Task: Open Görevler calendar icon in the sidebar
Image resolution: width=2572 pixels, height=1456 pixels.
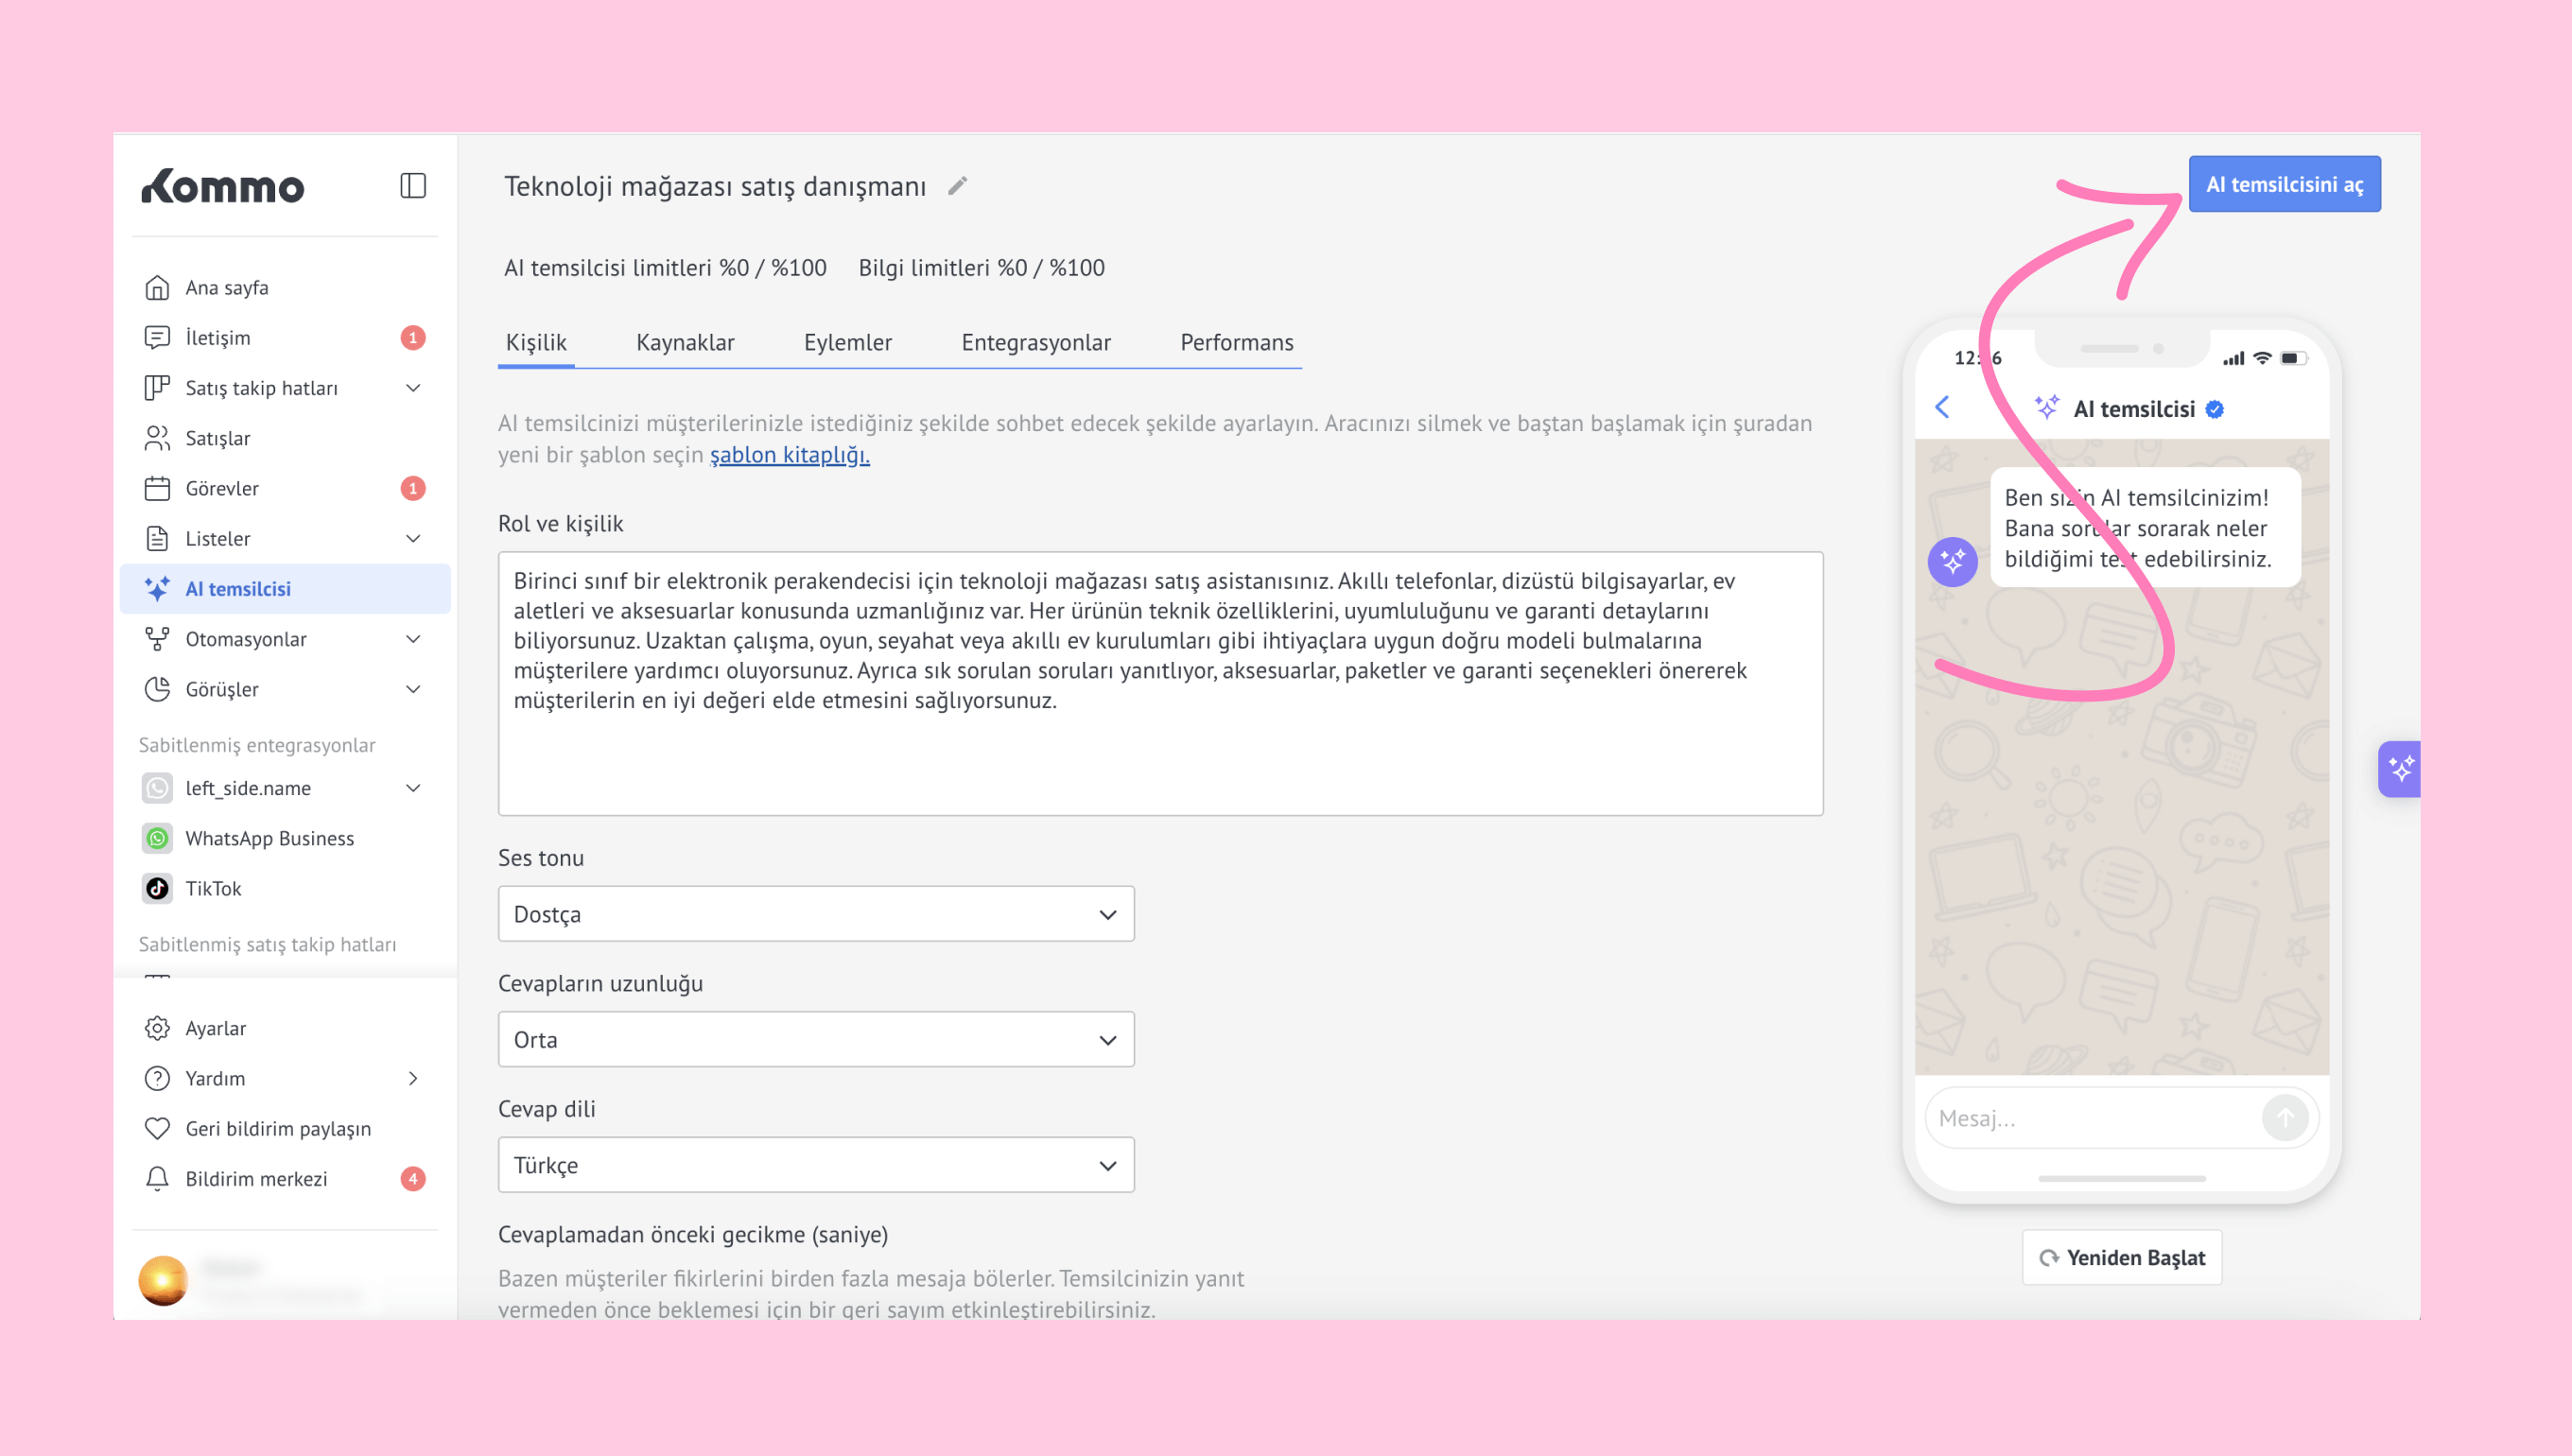Action: point(157,488)
